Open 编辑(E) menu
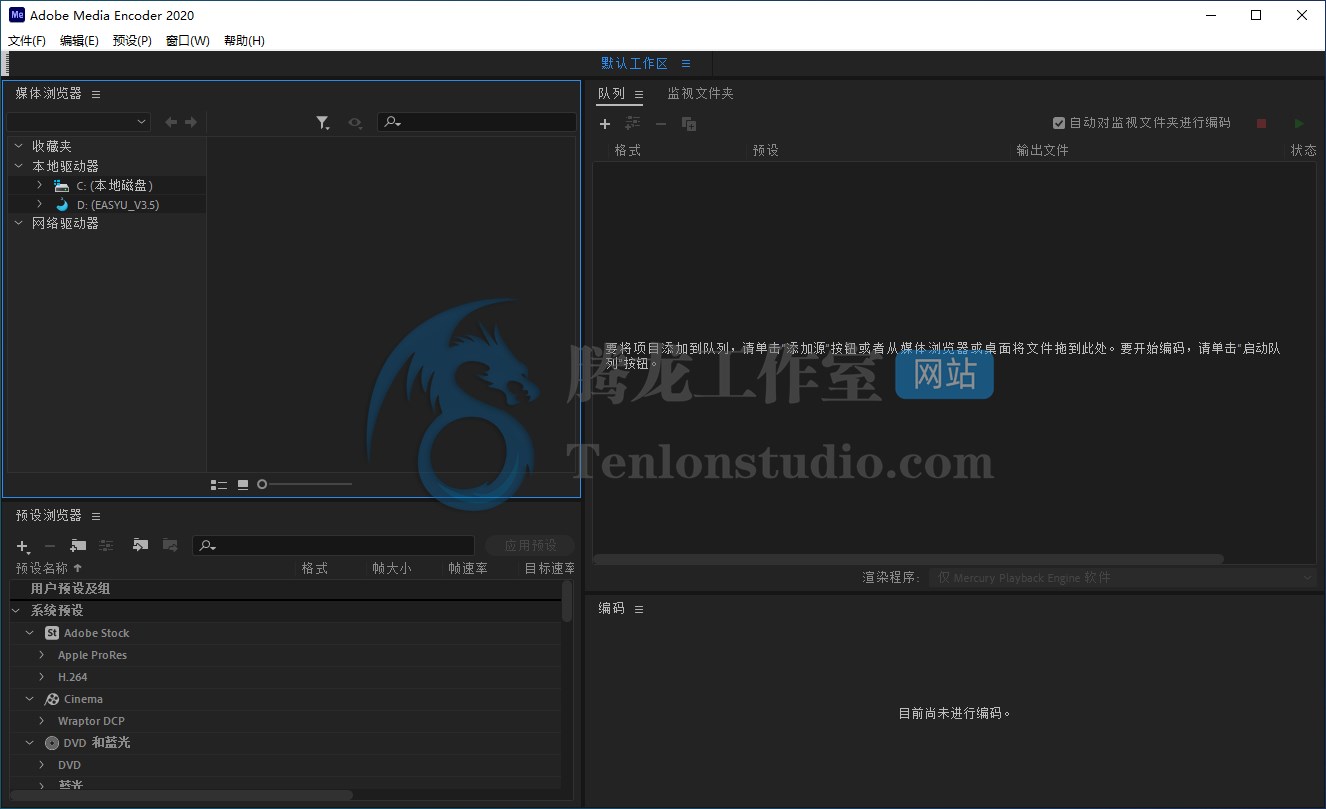The image size is (1326, 809). click(x=79, y=41)
